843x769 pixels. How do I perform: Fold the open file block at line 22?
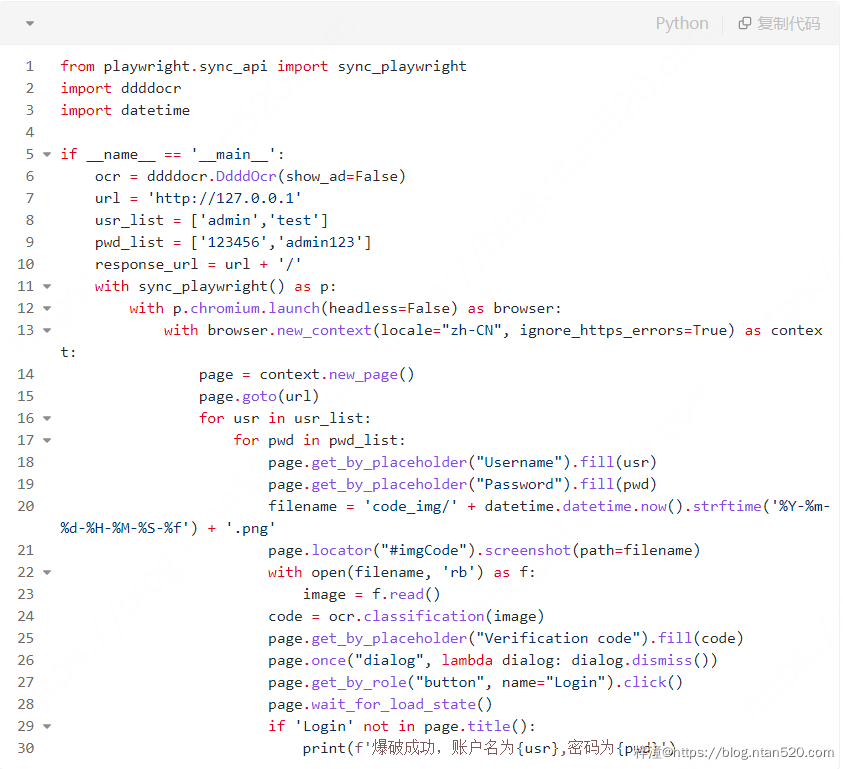pos(47,572)
